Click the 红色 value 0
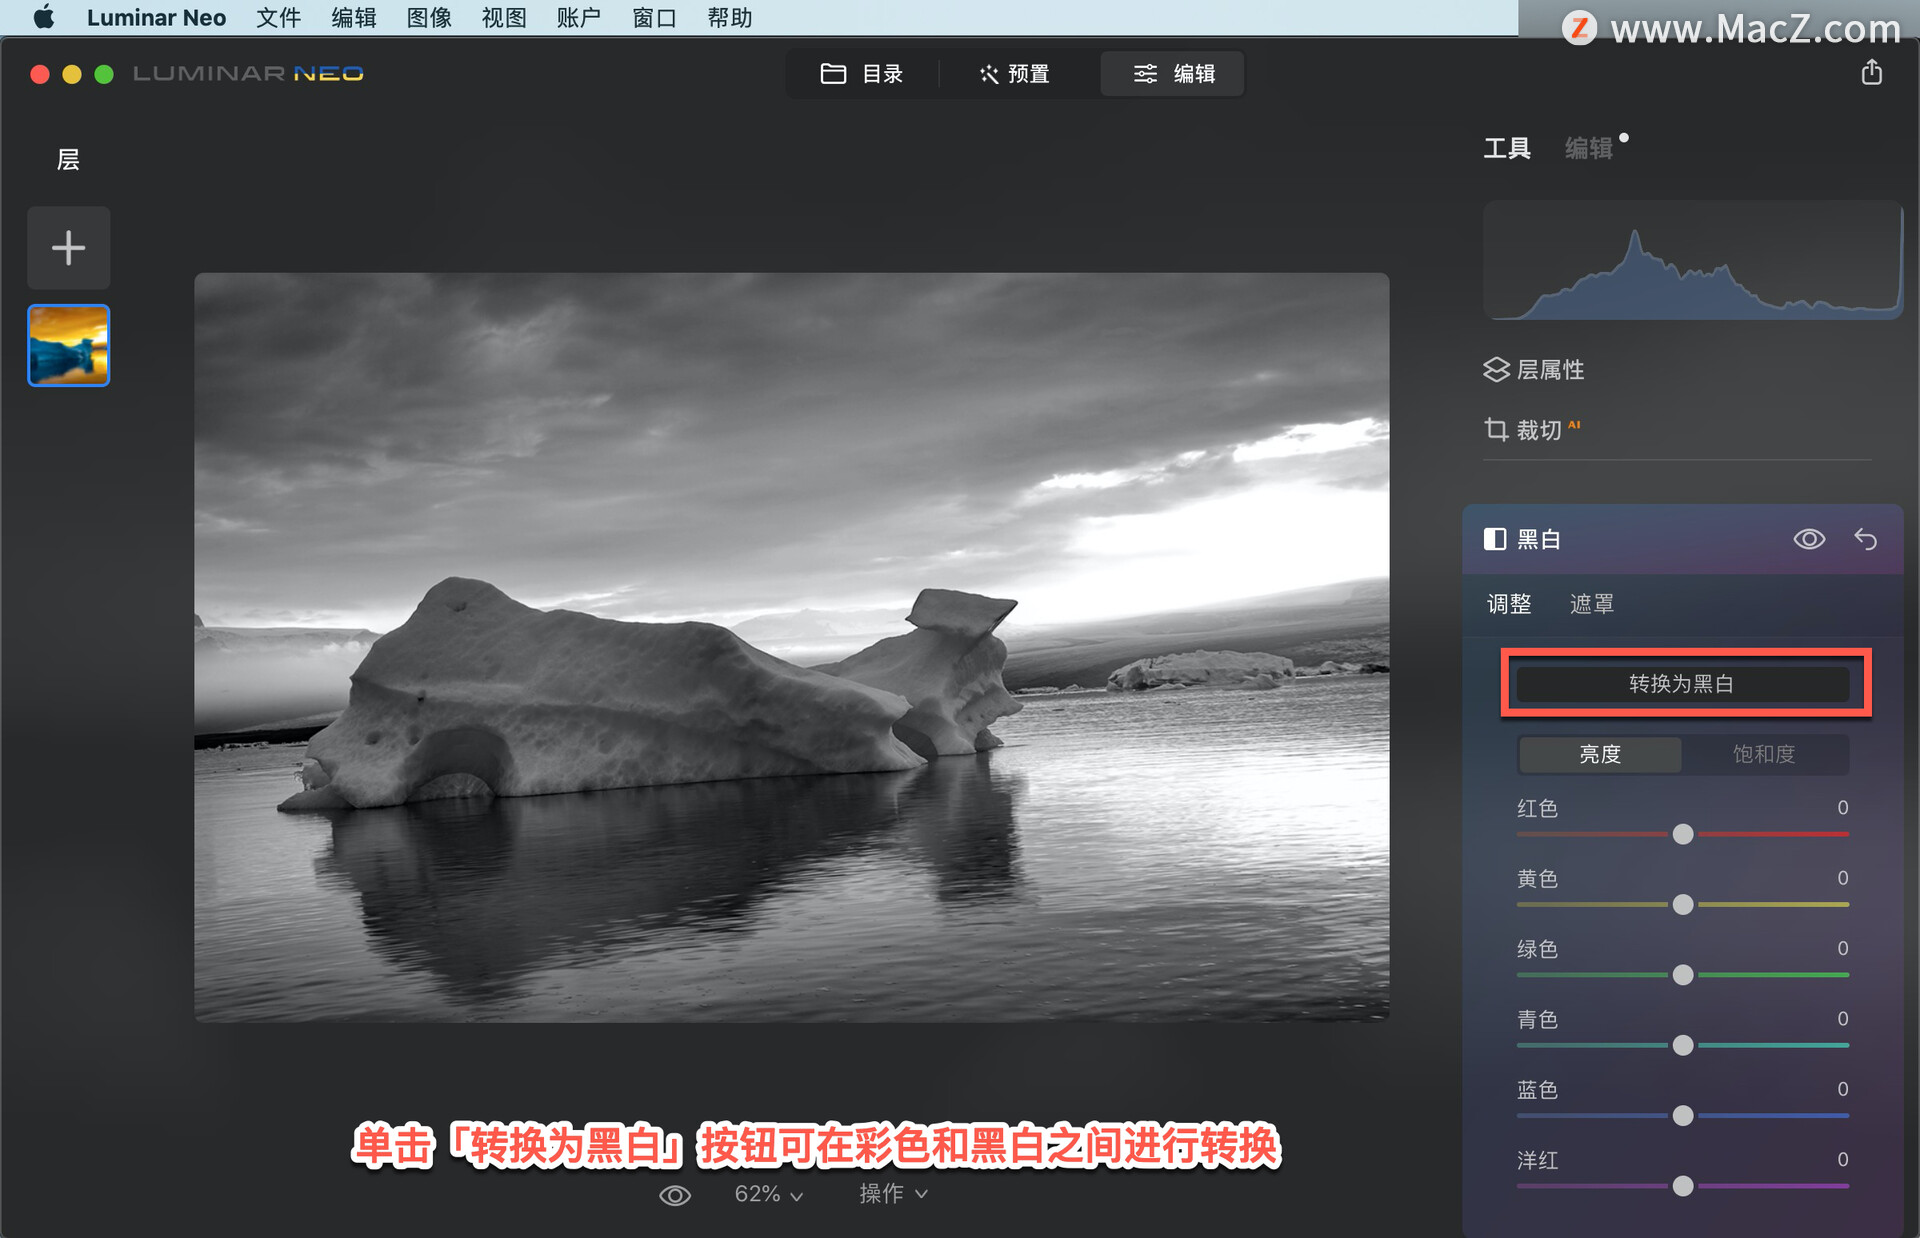The height and width of the screenshot is (1238, 1920). [x=1842, y=808]
